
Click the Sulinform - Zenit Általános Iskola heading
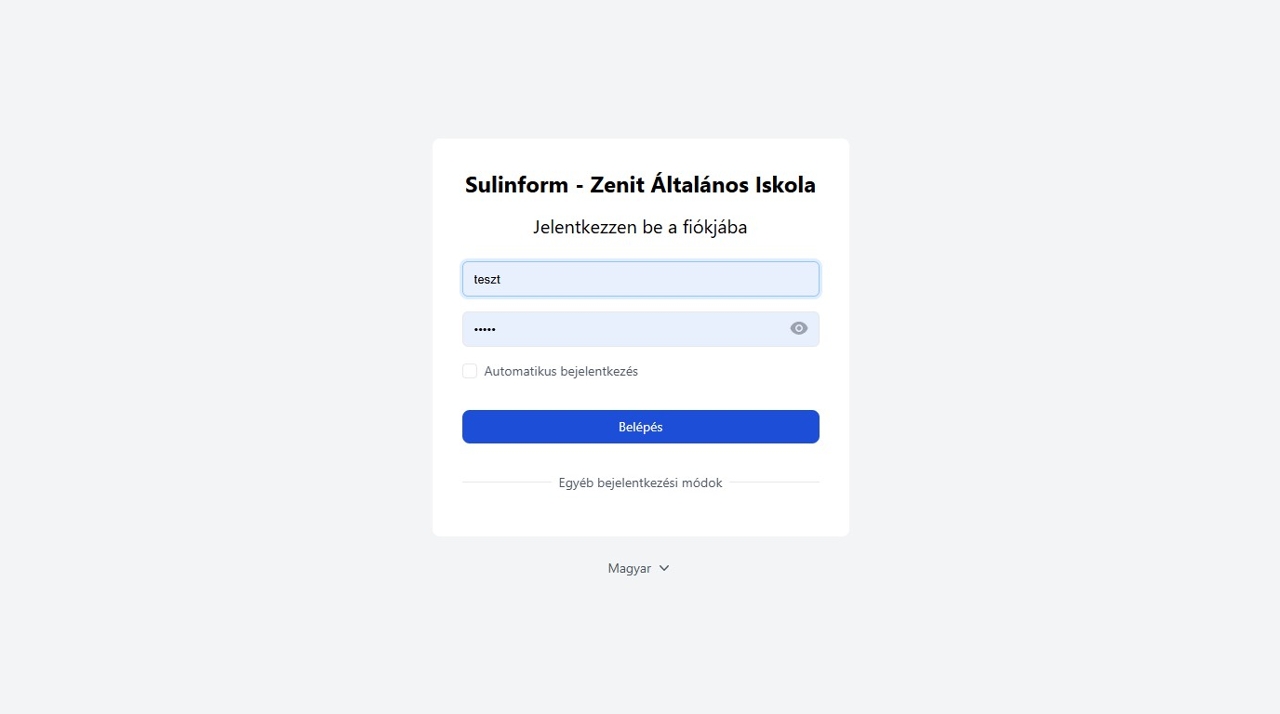point(640,185)
